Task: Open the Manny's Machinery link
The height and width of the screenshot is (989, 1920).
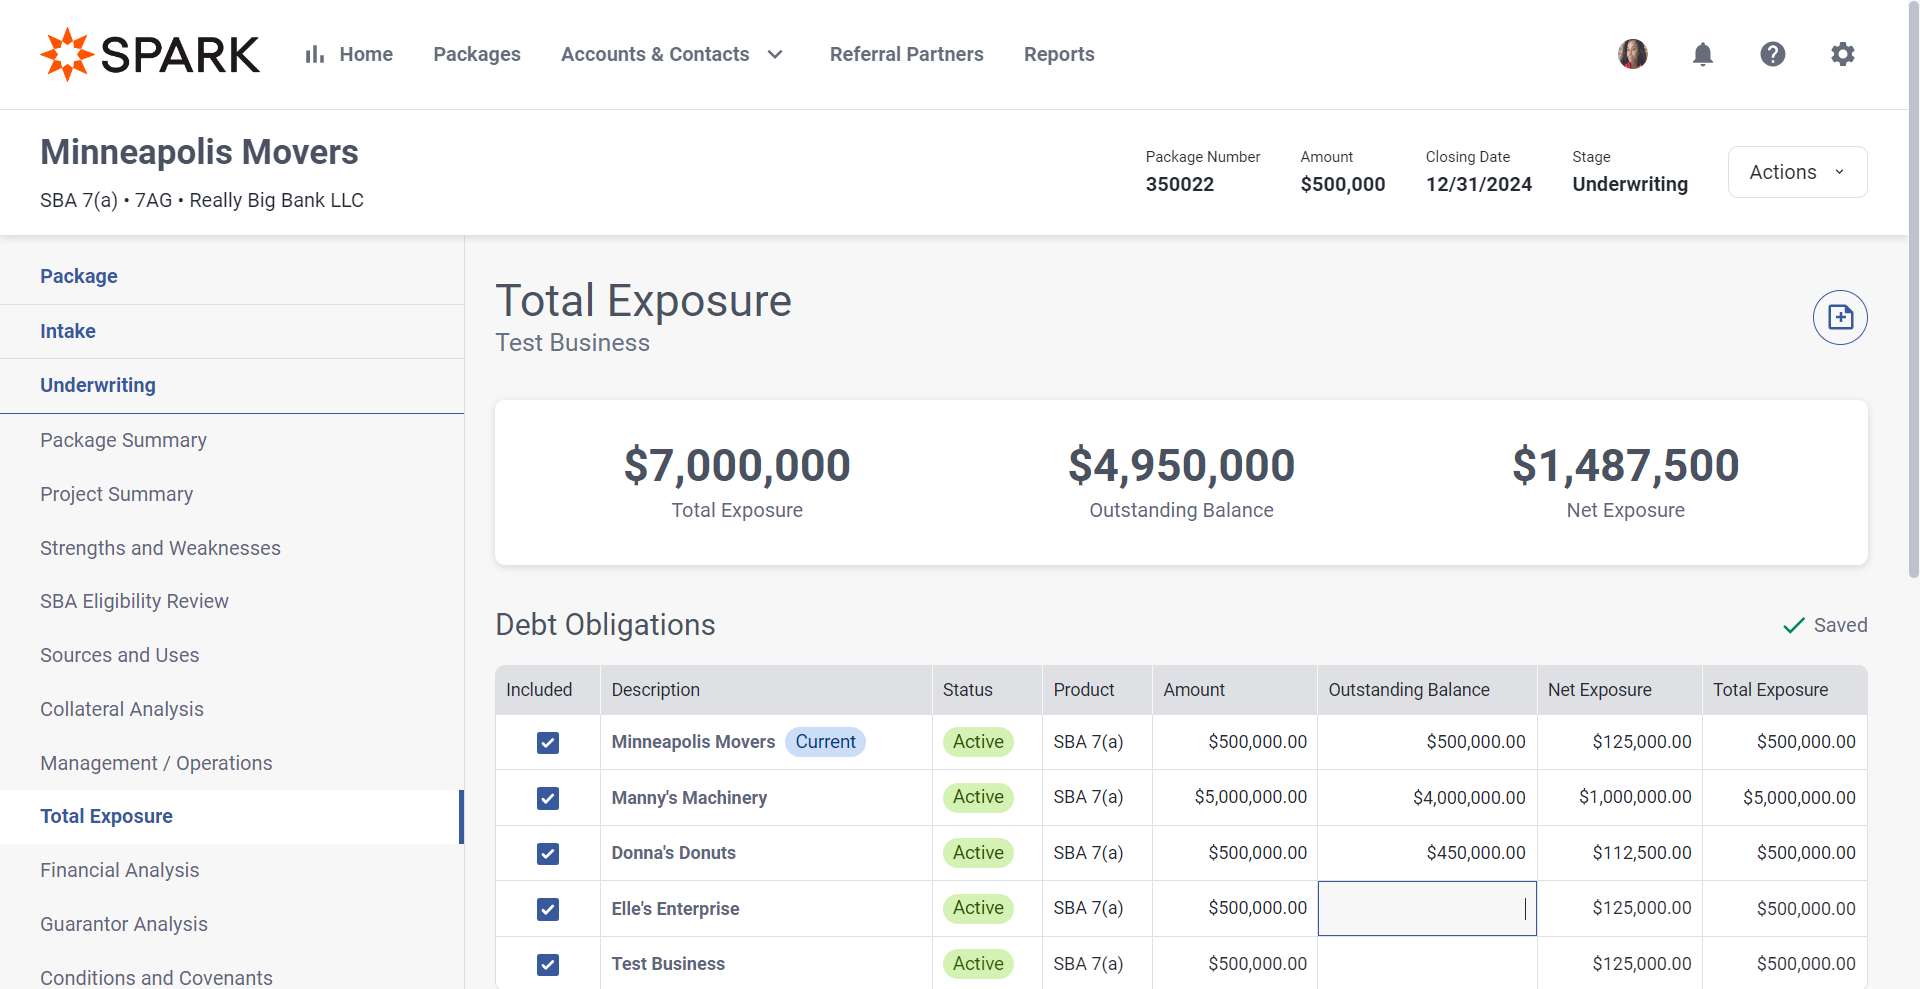Action: [x=689, y=798]
